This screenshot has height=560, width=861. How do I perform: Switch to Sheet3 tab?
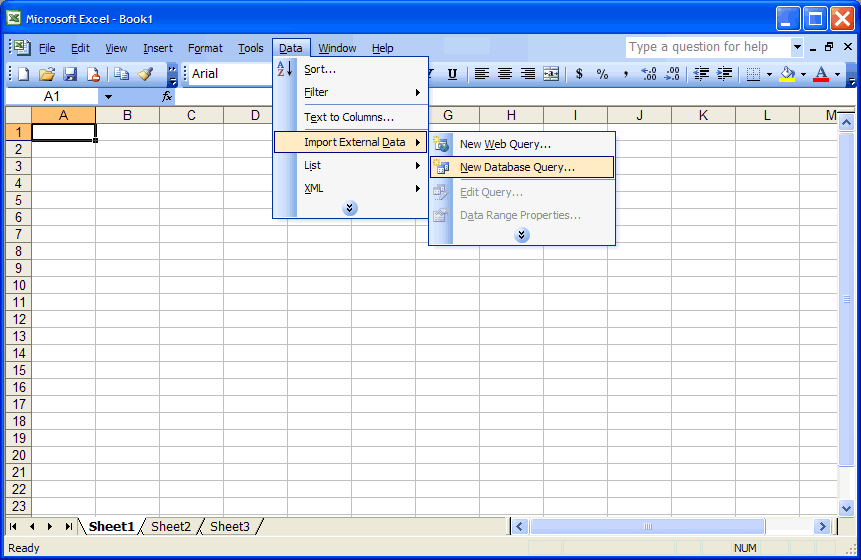point(230,527)
